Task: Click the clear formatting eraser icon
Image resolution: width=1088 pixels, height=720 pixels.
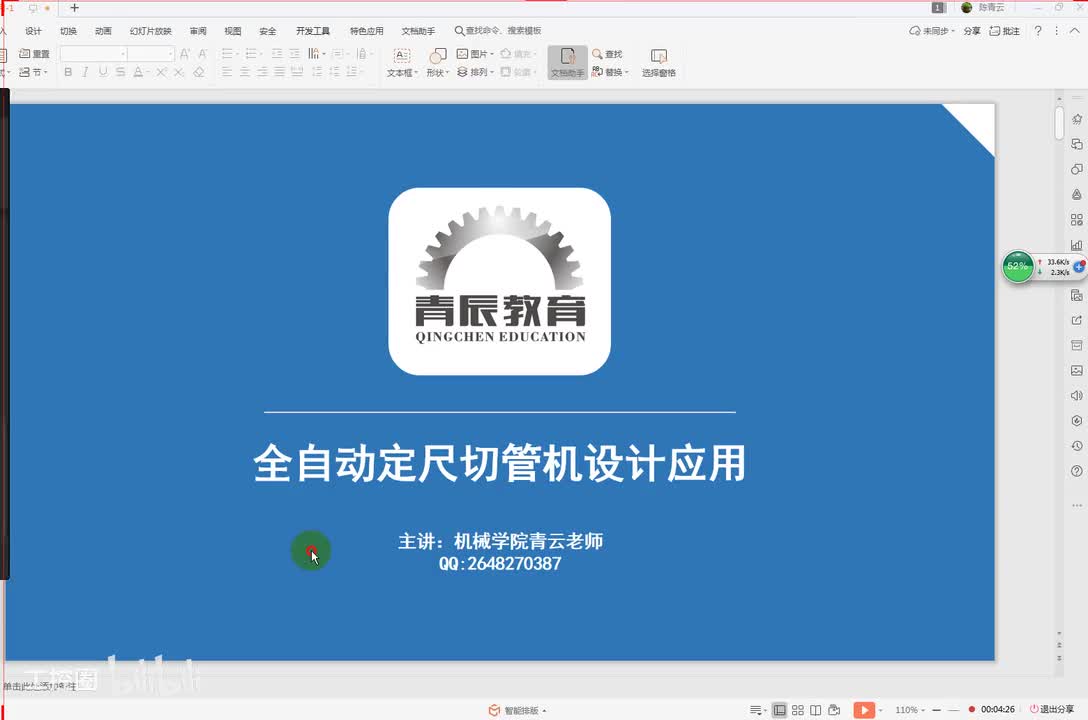Action: click(199, 72)
